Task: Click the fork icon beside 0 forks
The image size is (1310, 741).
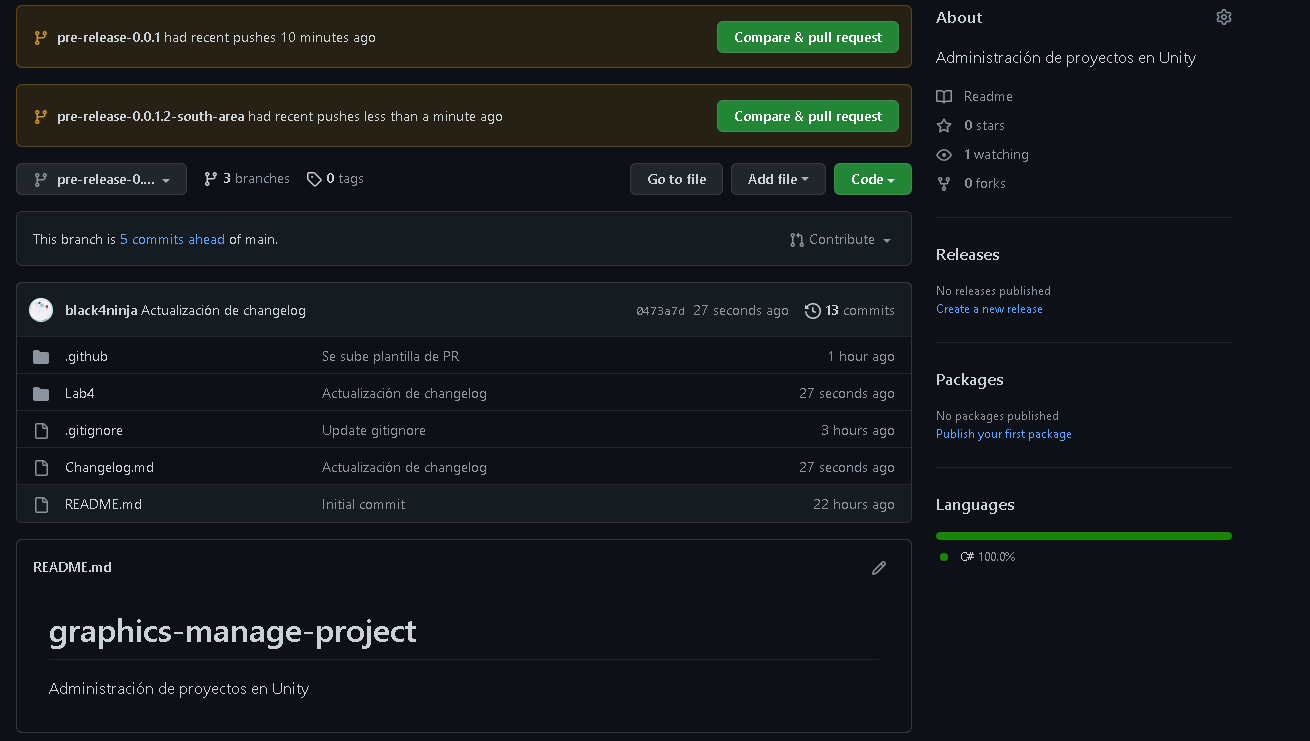Action: pyautogui.click(x=944, y=183)
